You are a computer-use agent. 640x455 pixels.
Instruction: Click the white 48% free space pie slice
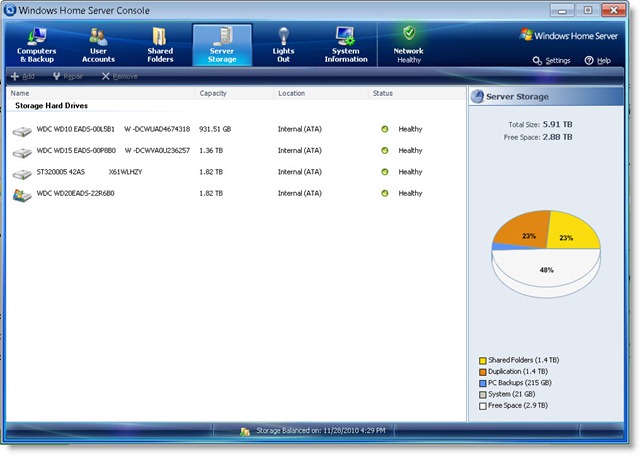coord(546,269)
